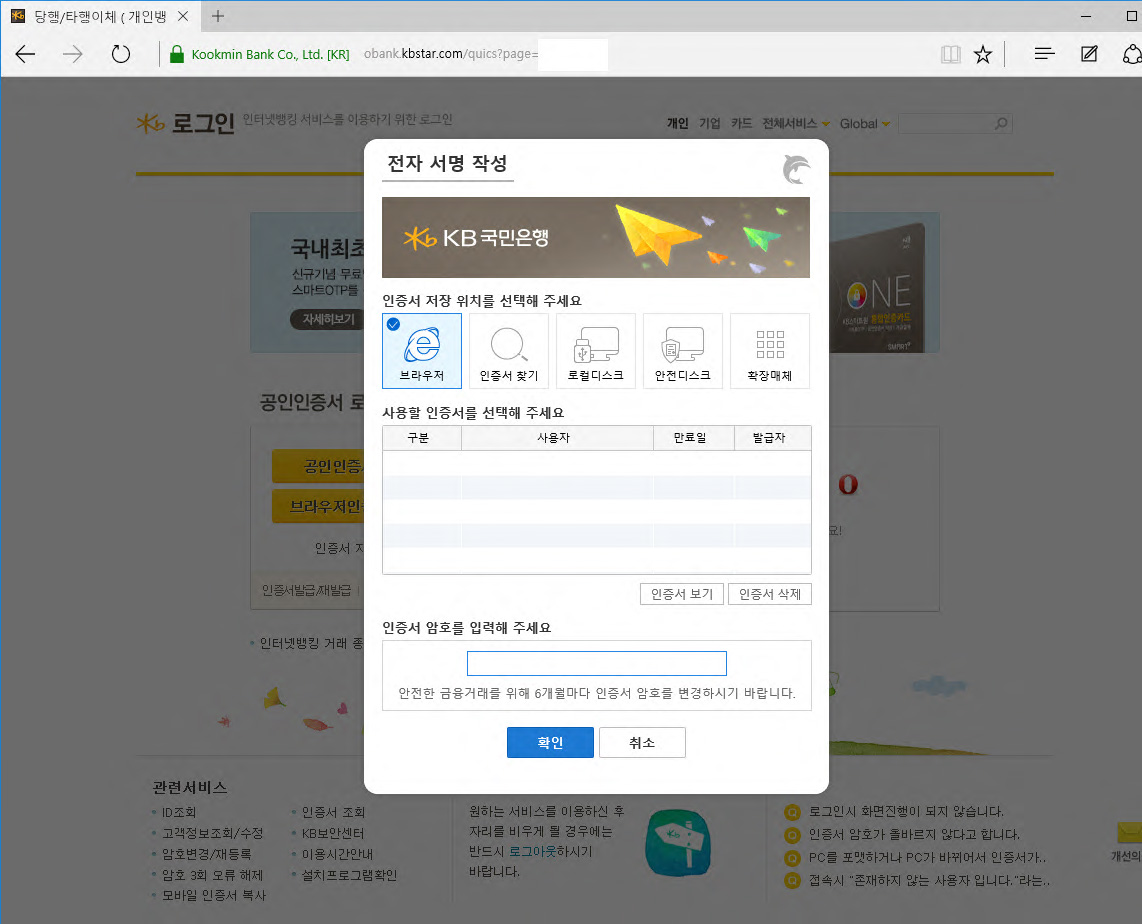The width and height of the screenshot is (1142, 924).
Task: Select the 브라우저 certificate storage location
Action: click(x=422, y=351)
